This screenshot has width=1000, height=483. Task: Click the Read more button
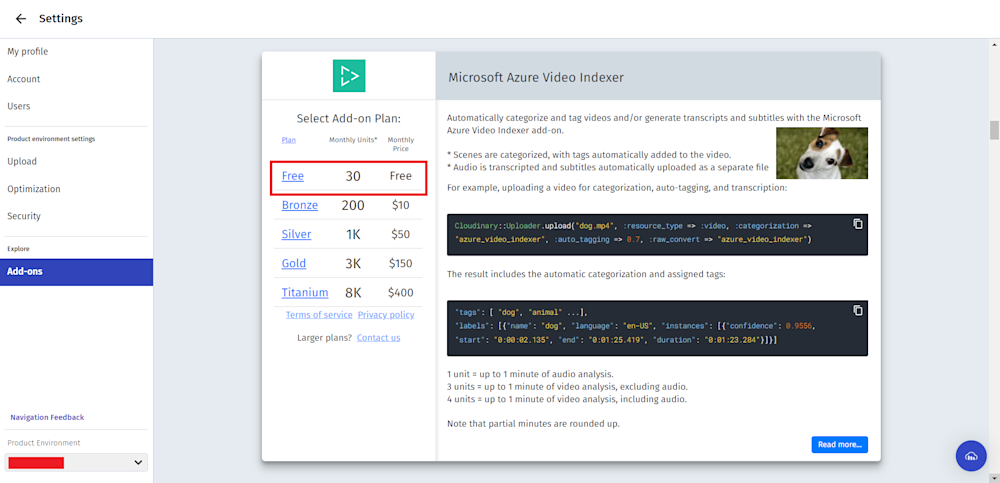pyautogui.click(x=839, y=445)
